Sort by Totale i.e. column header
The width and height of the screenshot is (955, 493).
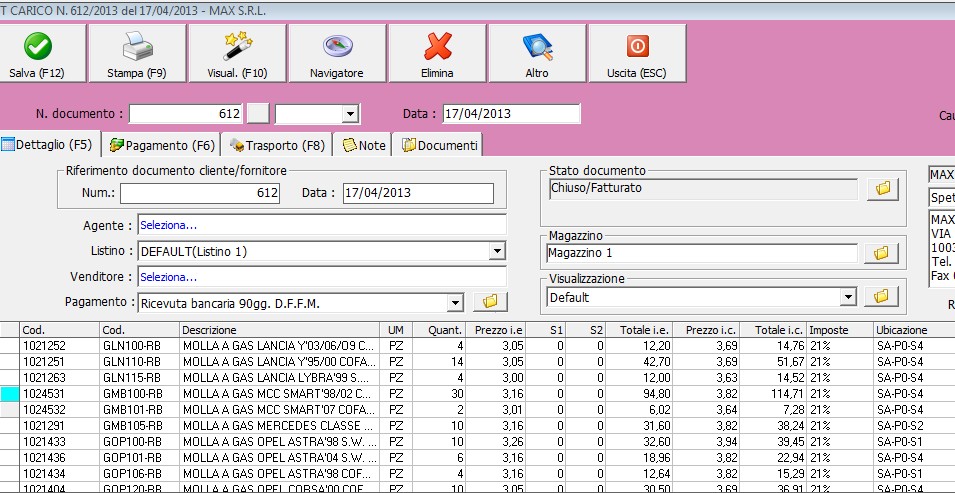pyautogui.click(x=641, y=330)
